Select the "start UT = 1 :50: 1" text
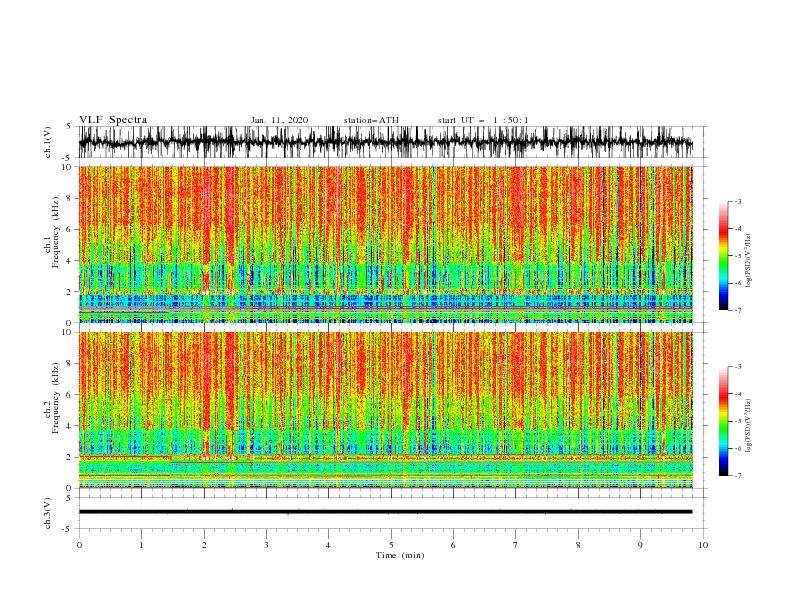792x612 pixels. [483, 120]
